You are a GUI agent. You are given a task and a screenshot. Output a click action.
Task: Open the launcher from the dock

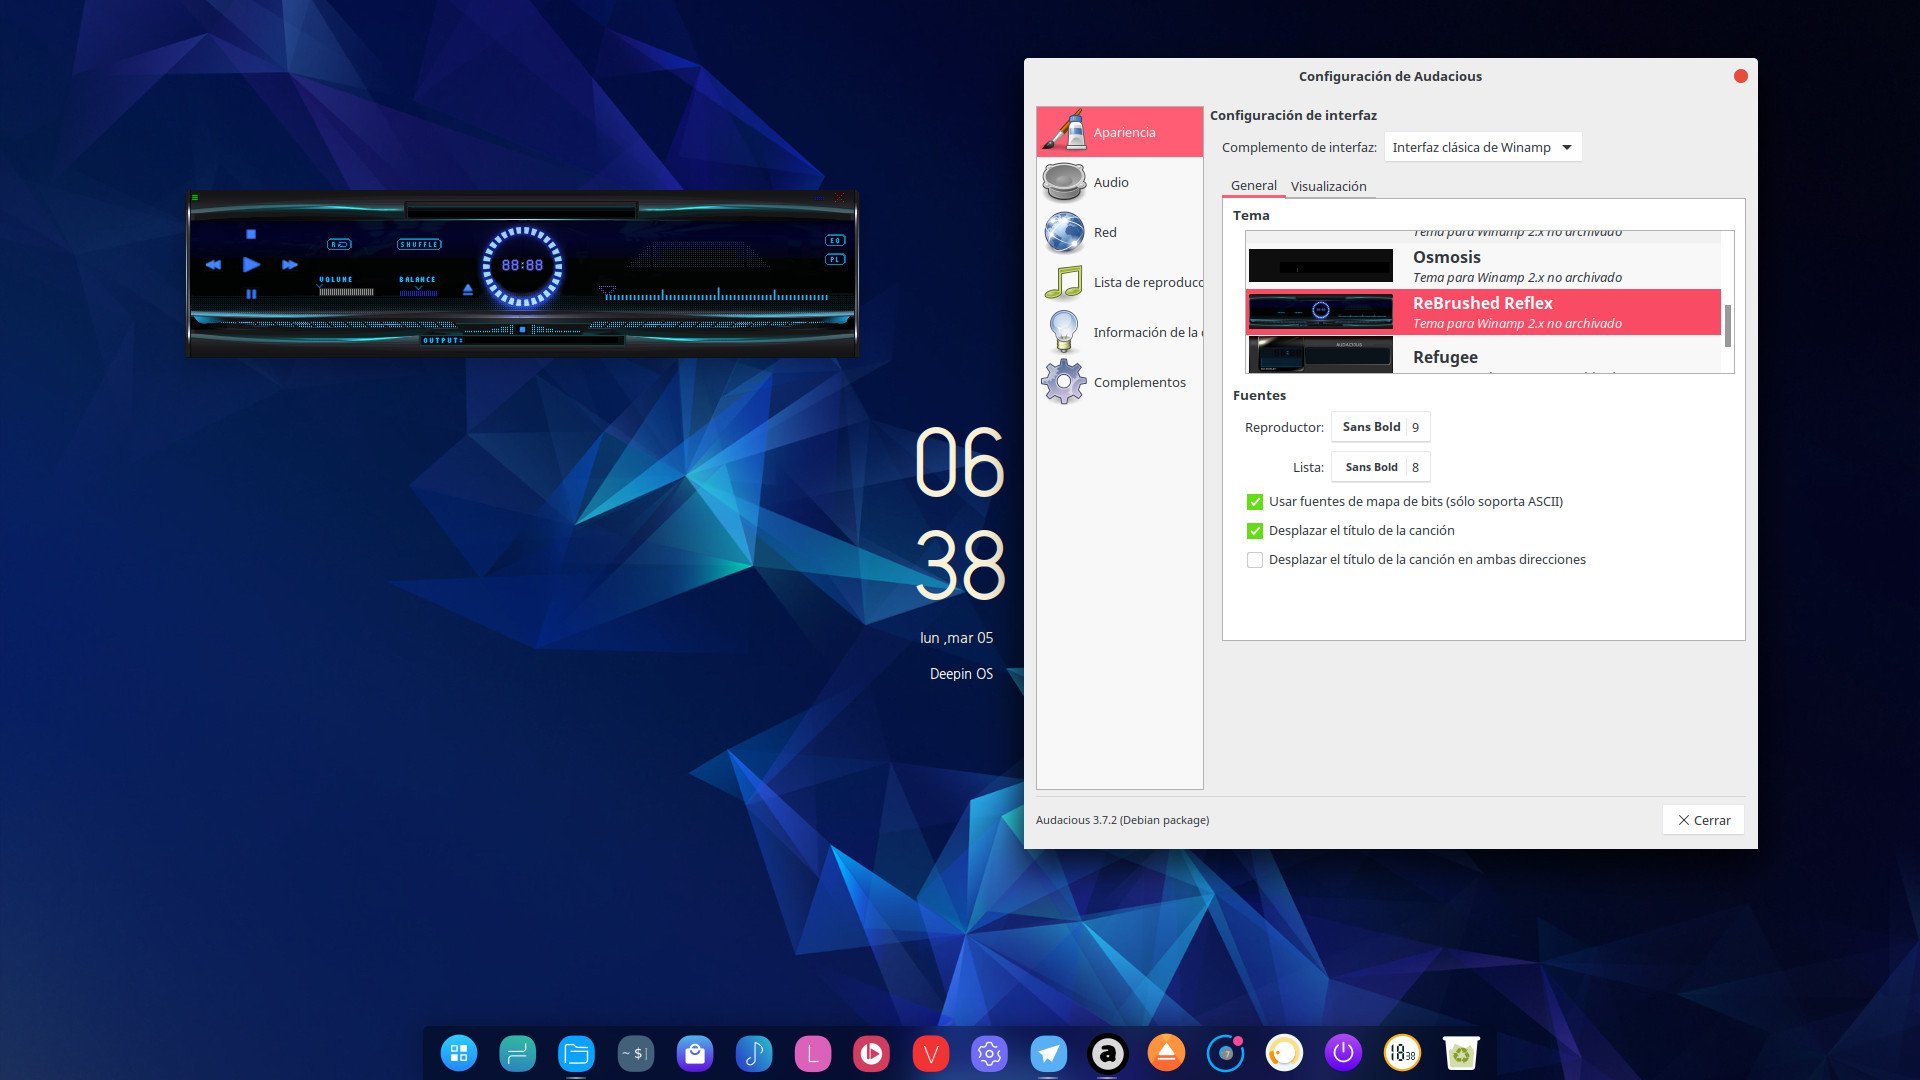pos(459,1052)
